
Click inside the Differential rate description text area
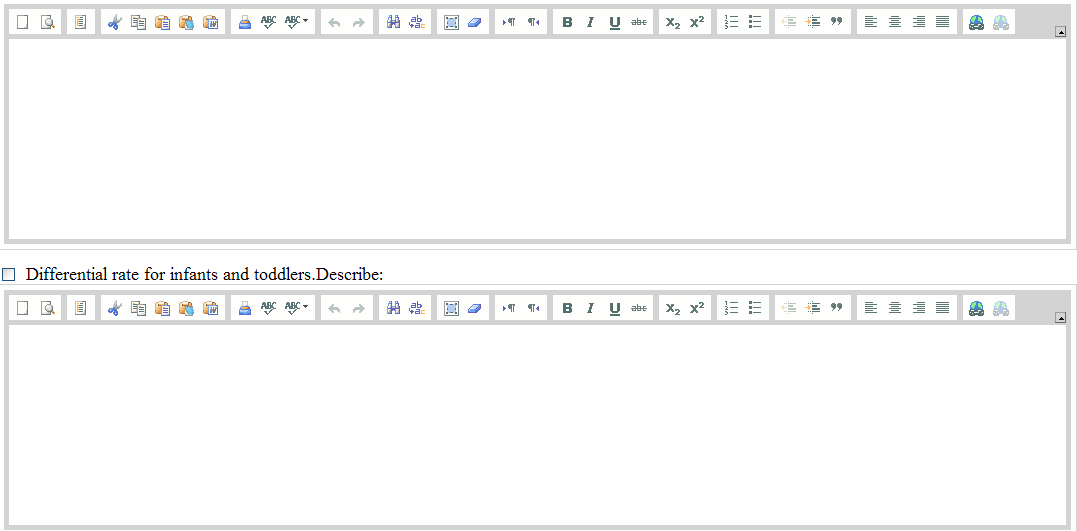[537, 424]
